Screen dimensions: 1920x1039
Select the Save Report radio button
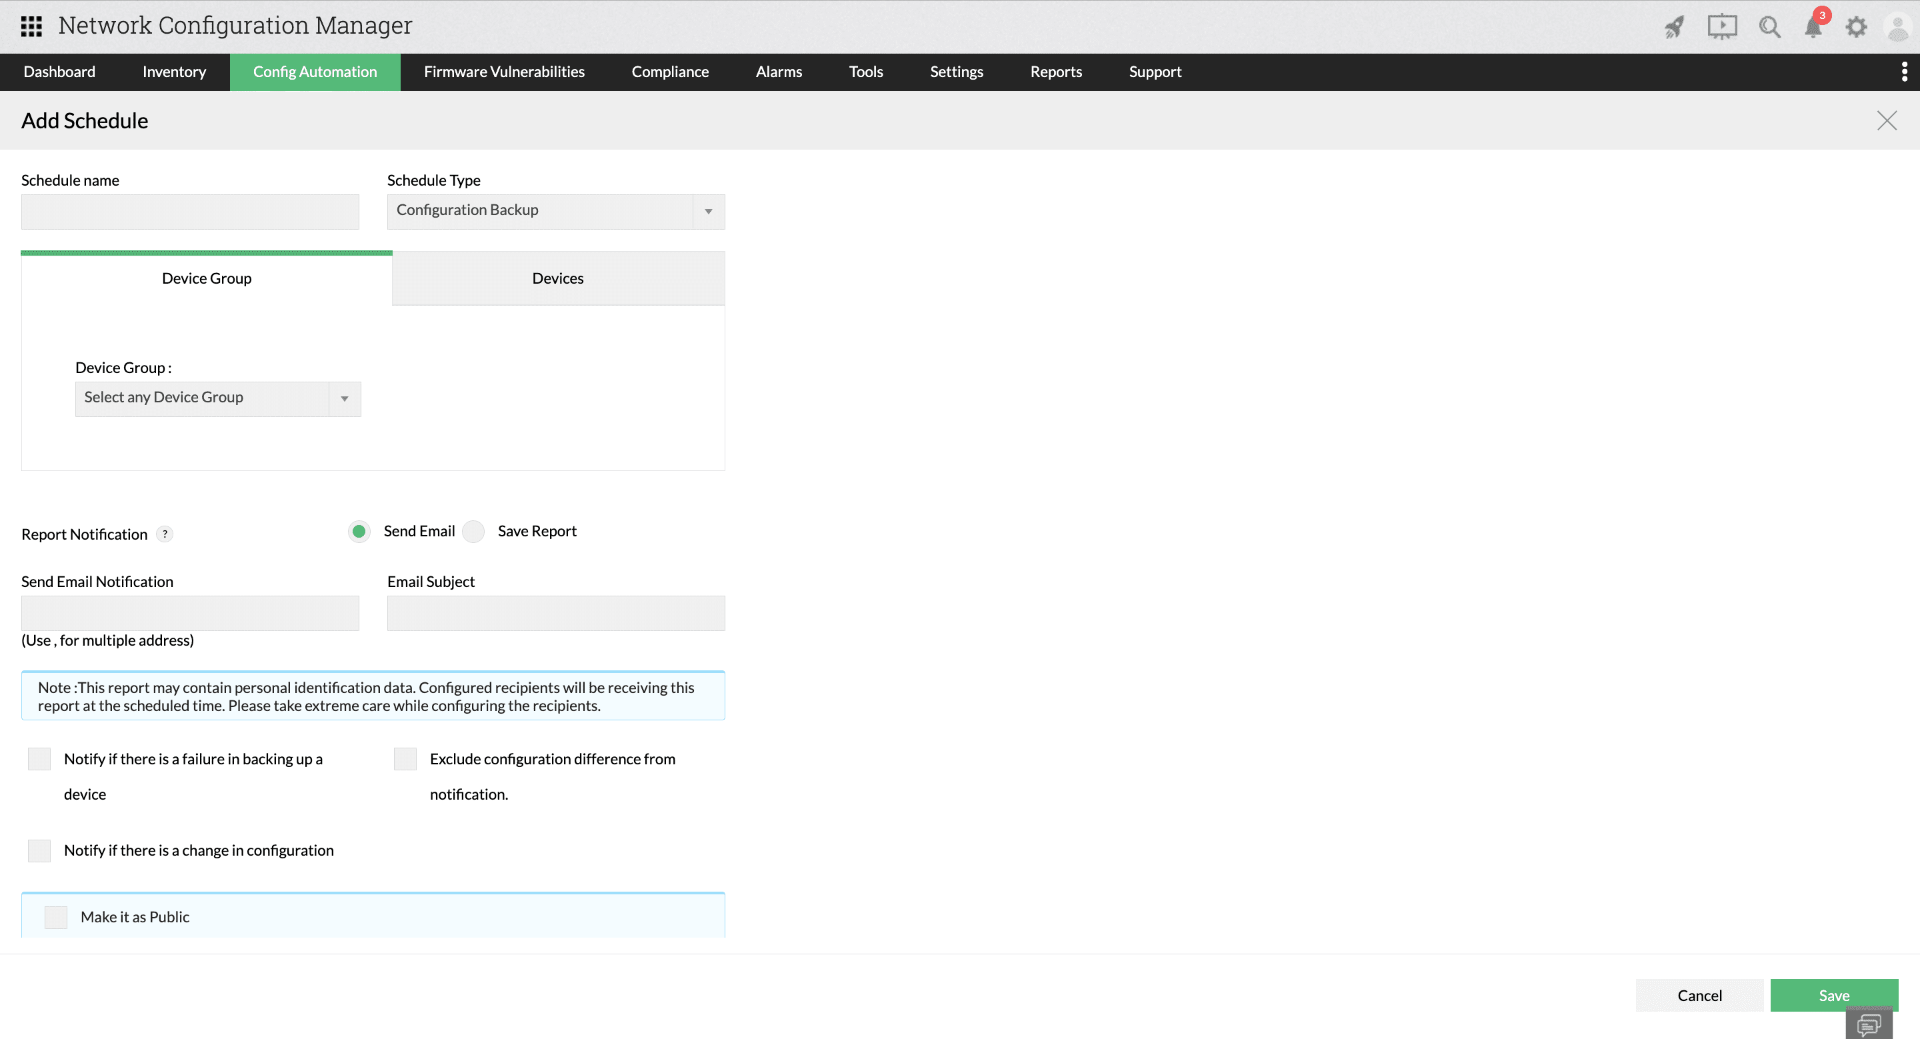pyautogui.click(x=473, y=531)
